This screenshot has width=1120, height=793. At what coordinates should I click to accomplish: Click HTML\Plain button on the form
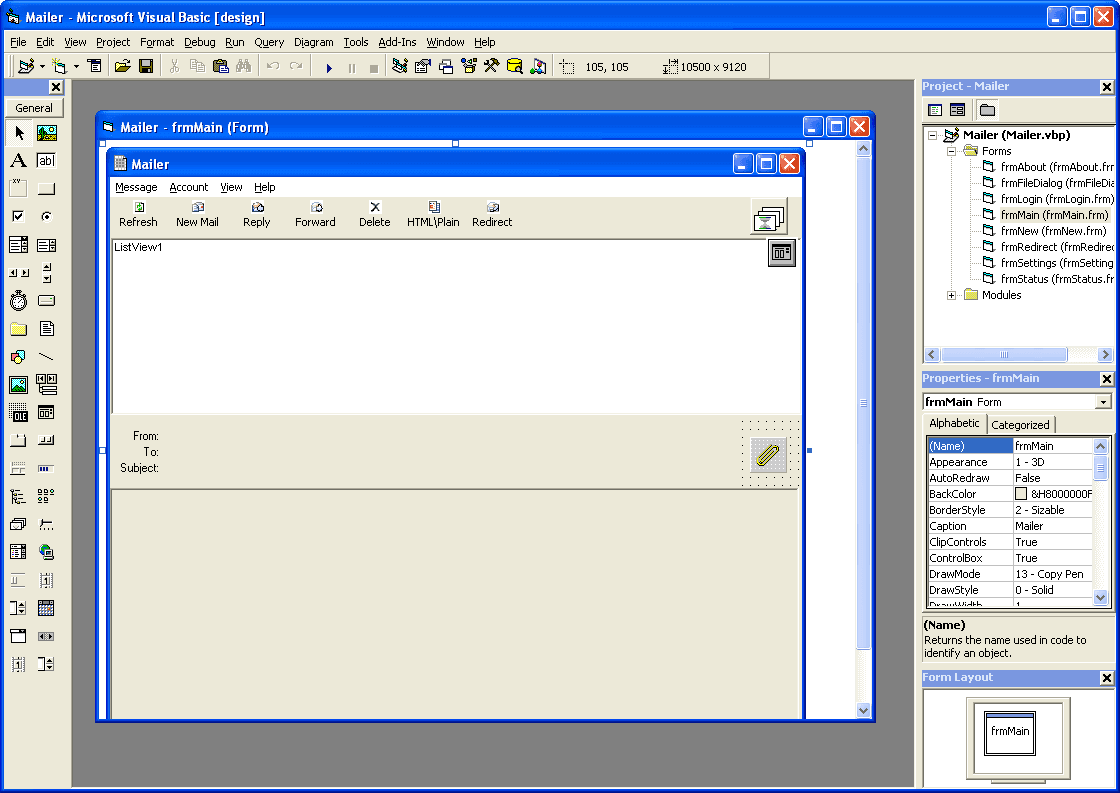434,214
